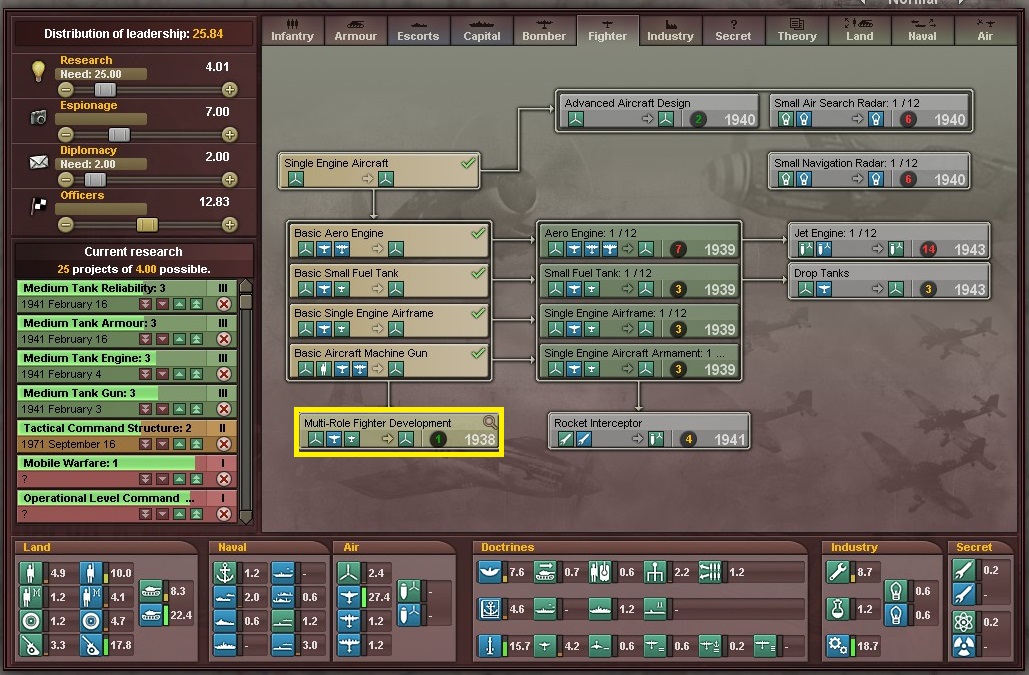
Task: Select the Drop Tanks technology
Action: pyautogui.click(x=889, y=281)
